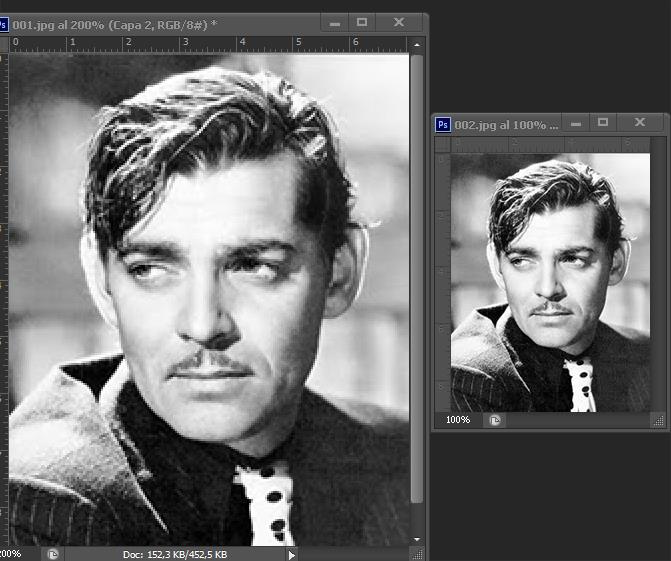Click vertical scrollbar thumb in 001.jpg window

click(x=416, y=278)
